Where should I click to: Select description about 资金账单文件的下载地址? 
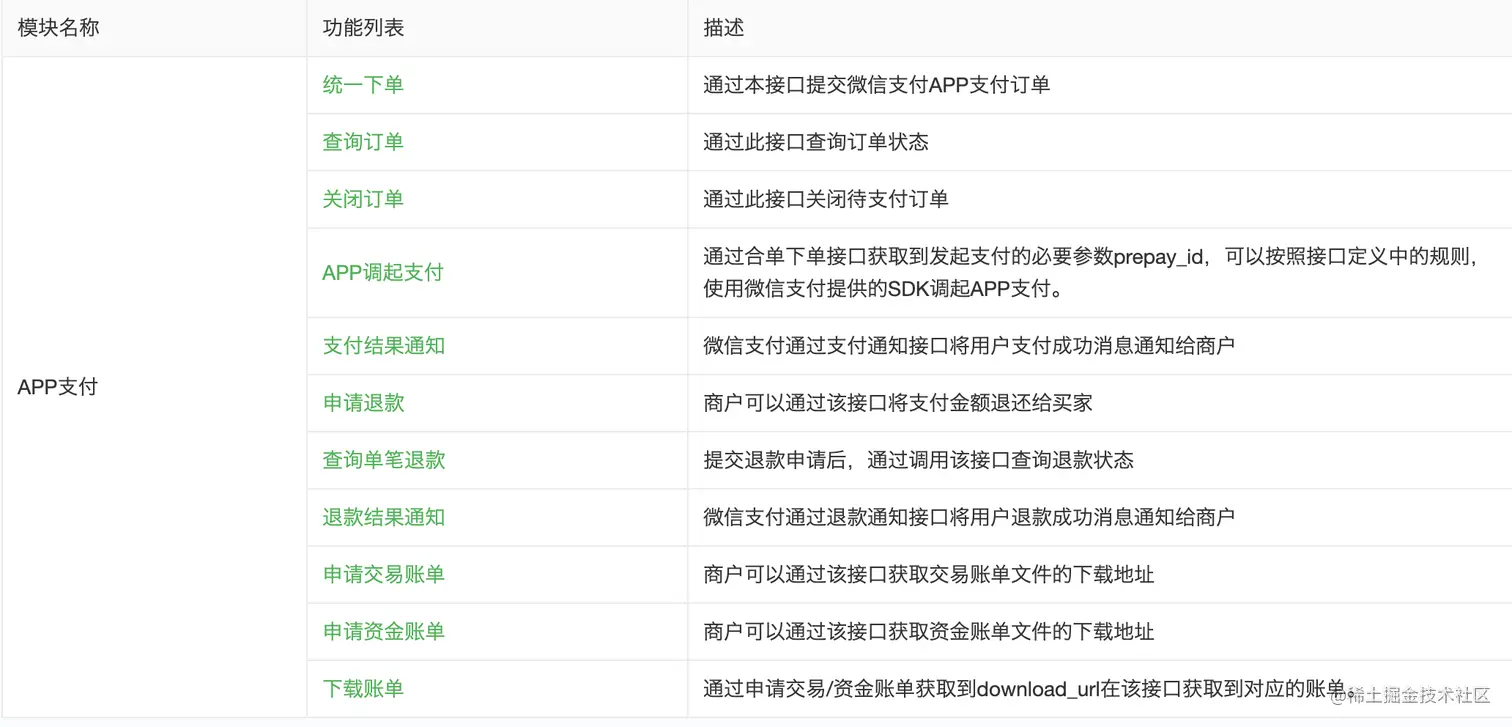point(929,631)
